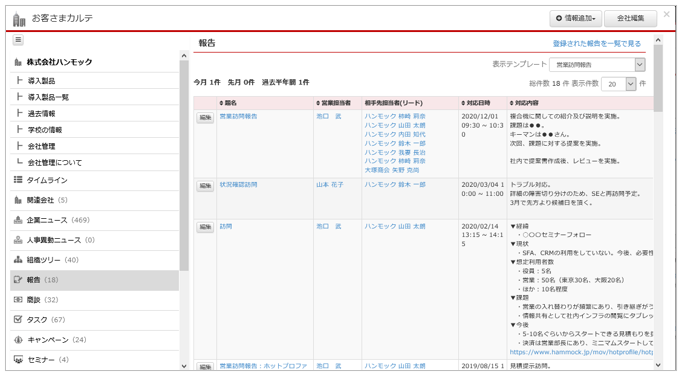
Task: Open タスク (67) menu item
Action: point(94,319)
